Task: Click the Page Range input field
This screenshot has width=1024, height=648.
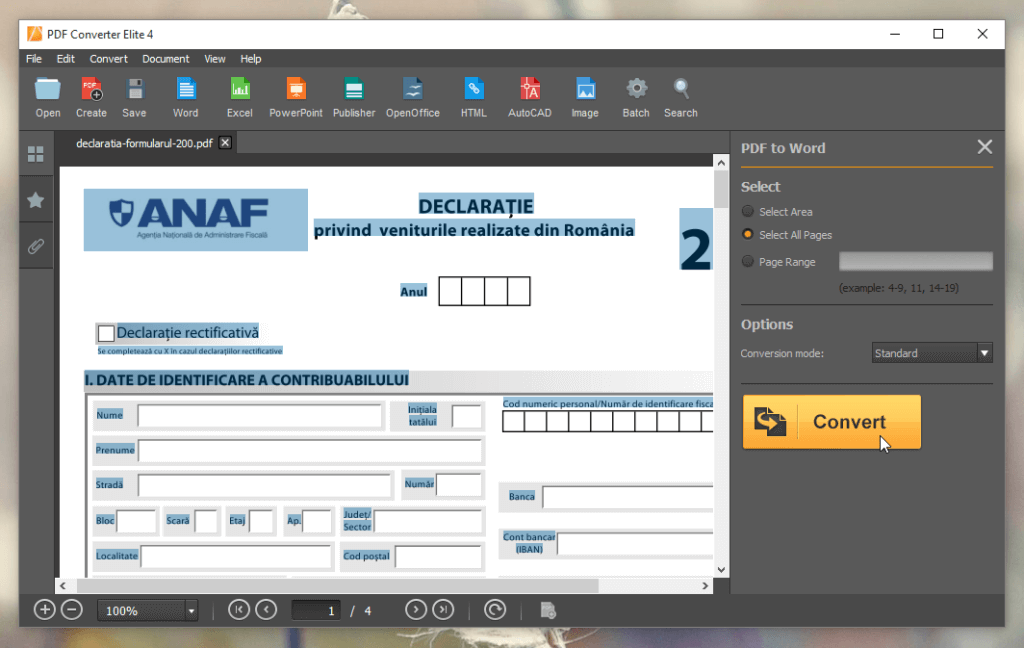Action: point(915,262)
